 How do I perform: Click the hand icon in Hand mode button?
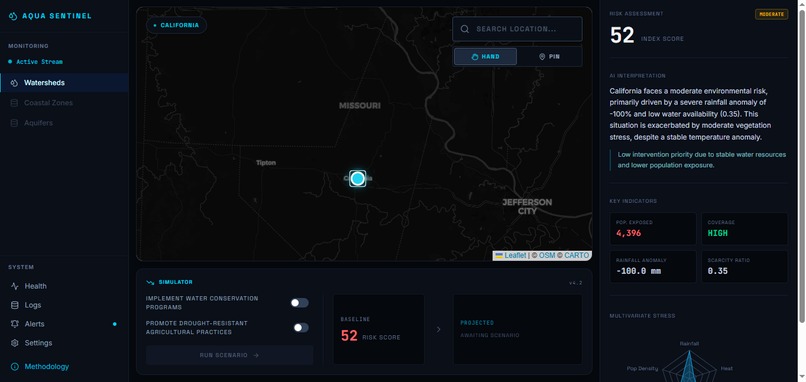474,57
